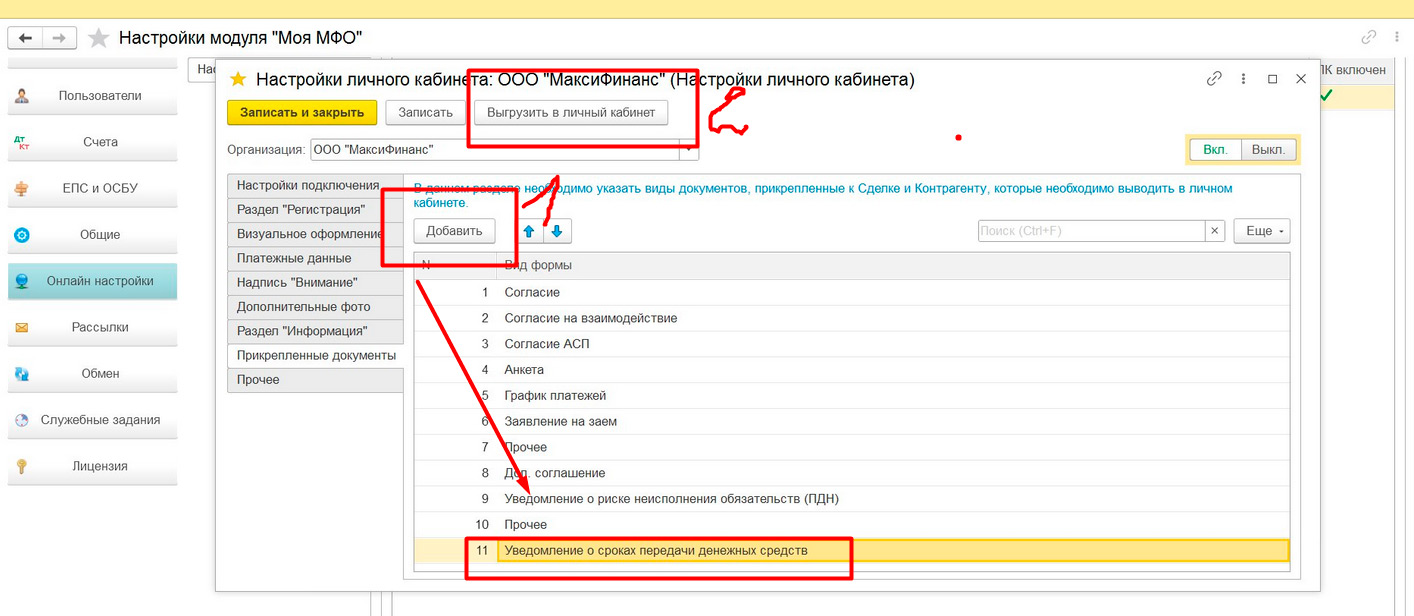Click the Общие gear icon

click(22, 235)
